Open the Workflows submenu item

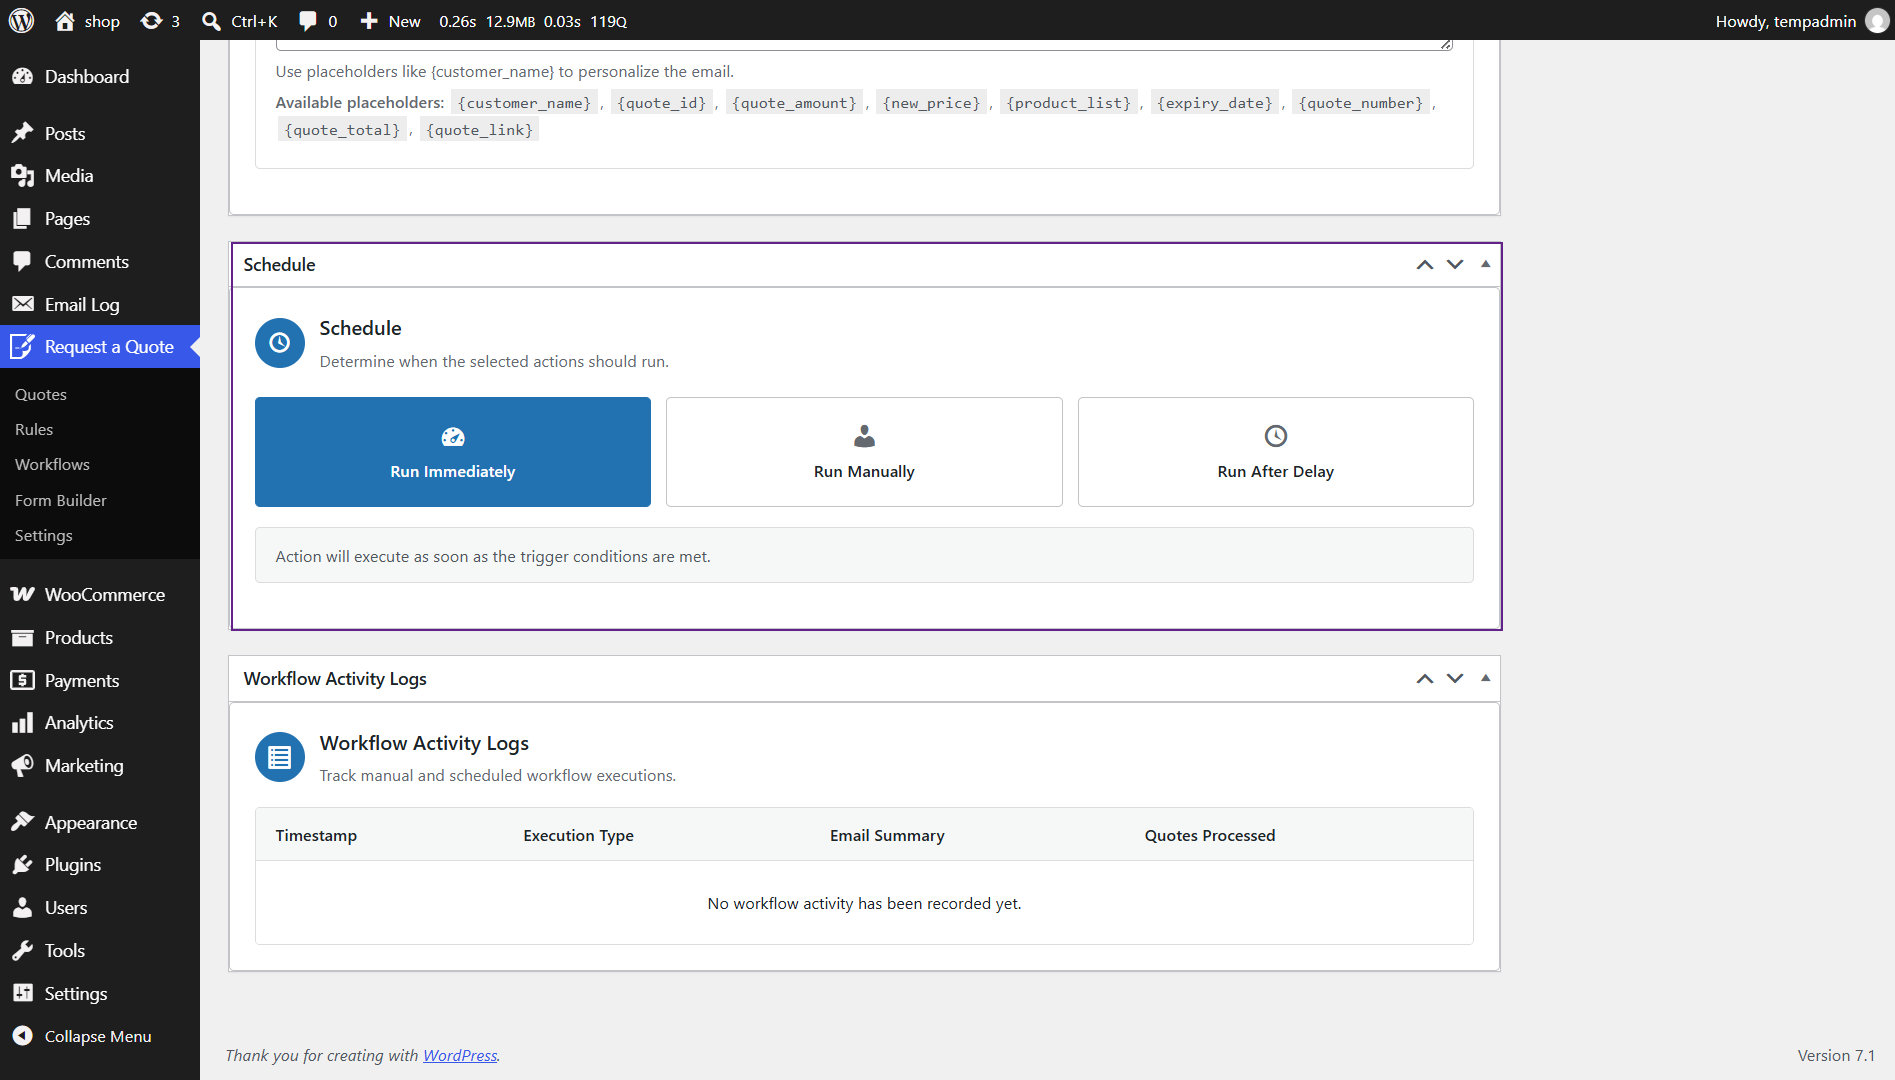point(52,464)
